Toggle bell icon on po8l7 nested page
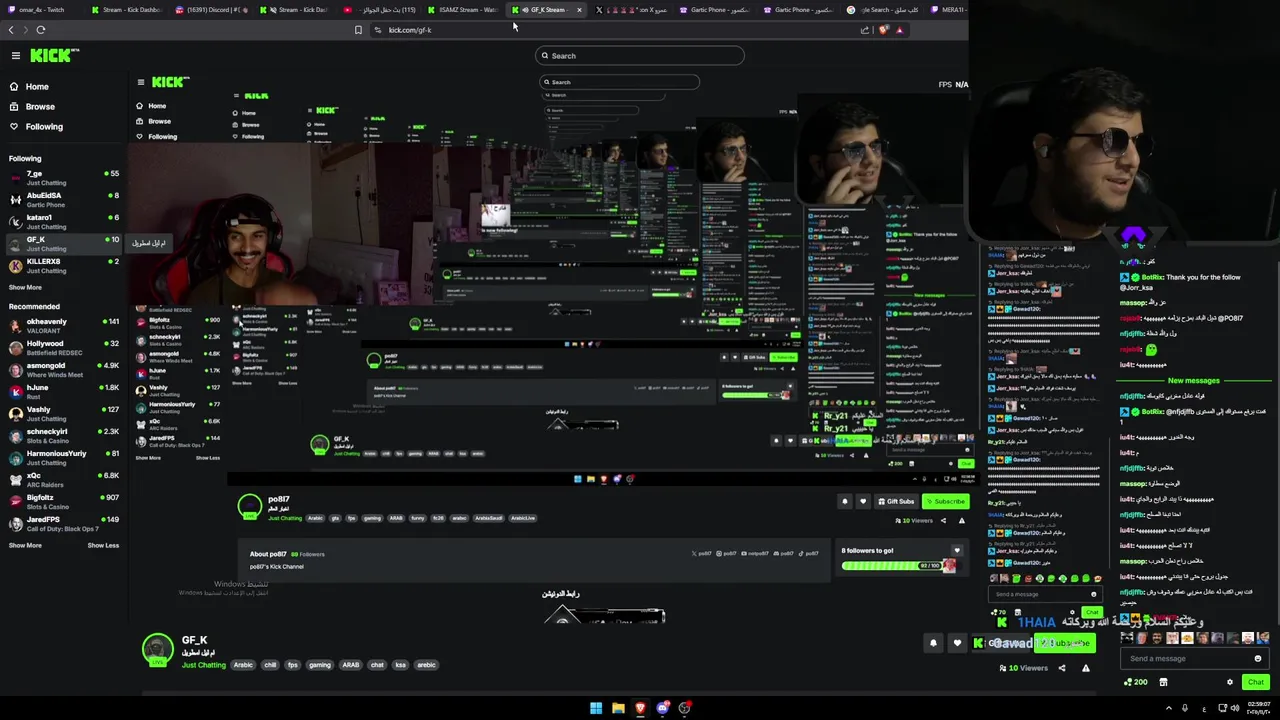The height and width of the screenshot is (720, 1280). pos(844,502)
